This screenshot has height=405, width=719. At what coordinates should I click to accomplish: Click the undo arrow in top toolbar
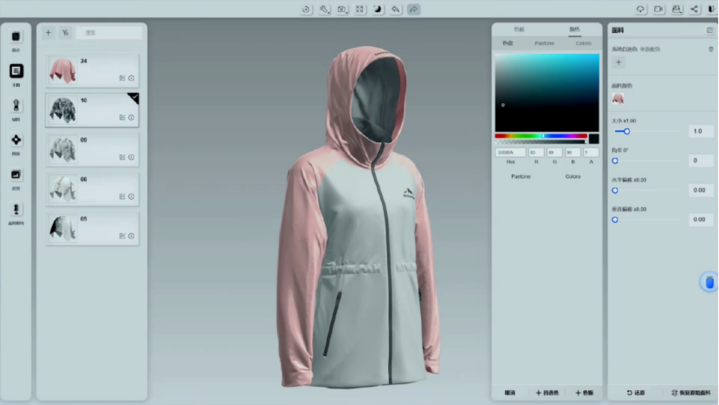tap(396, 9)
